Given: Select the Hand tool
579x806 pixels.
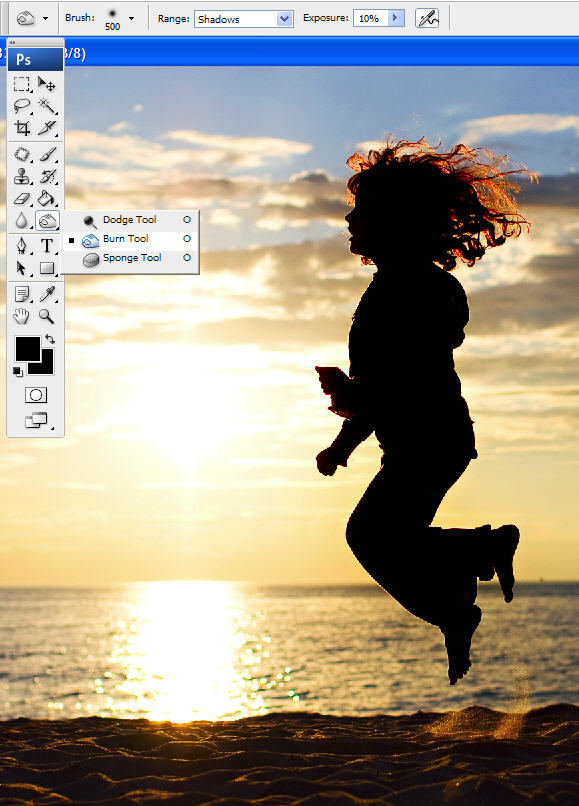Looking at the screenshot, I should point(22,316).
